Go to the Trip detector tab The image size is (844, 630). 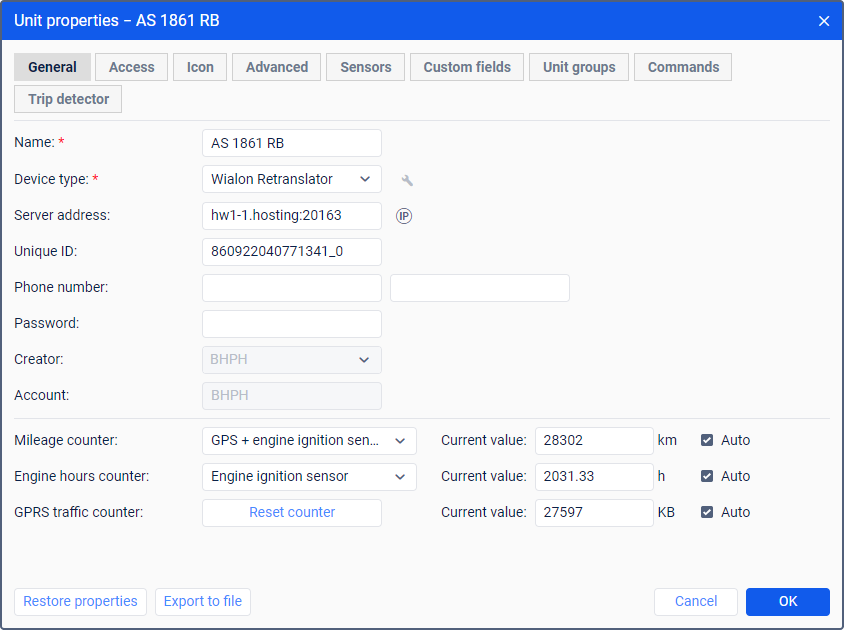point(68,99)
